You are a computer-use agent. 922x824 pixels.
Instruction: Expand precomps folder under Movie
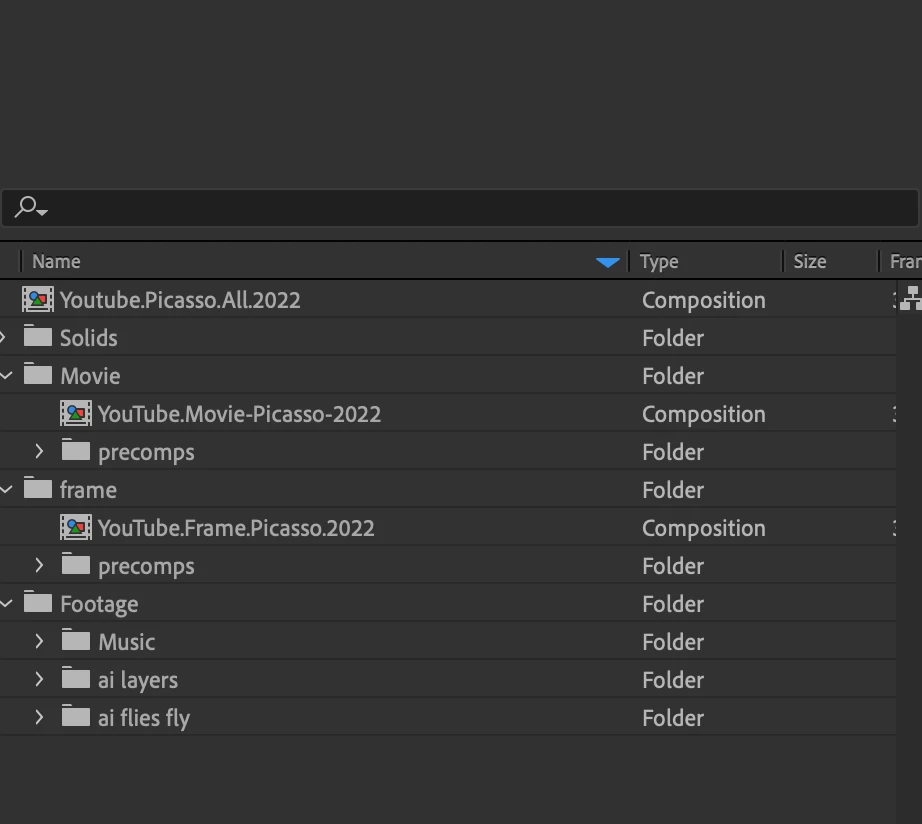[39, 451]
